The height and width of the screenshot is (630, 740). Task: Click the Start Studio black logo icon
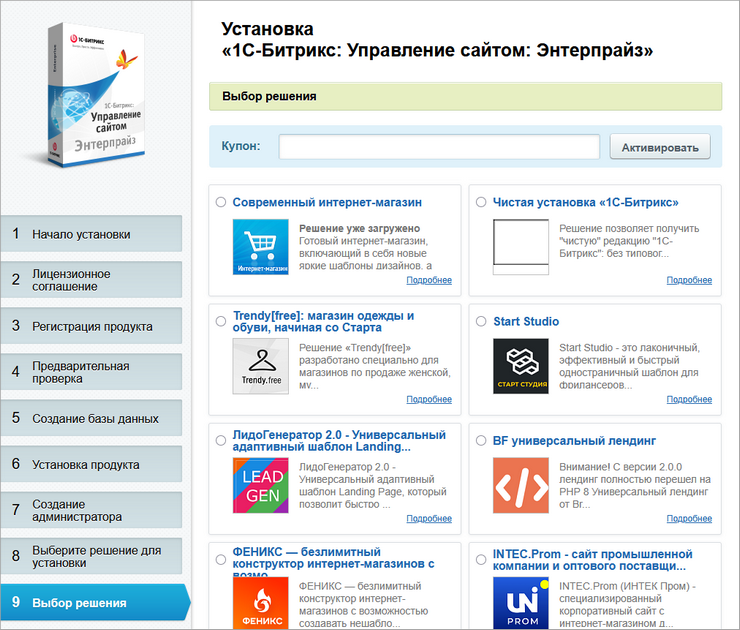coord(521,366)
